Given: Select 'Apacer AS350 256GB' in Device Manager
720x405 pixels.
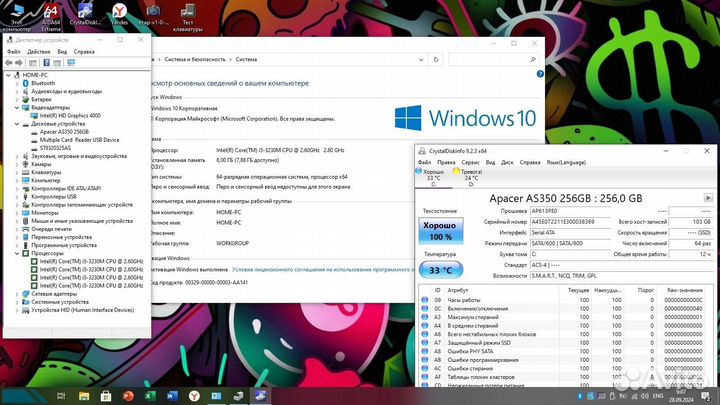Looking at the screenshot, I should pyautogui.click(x=64, y=132).
